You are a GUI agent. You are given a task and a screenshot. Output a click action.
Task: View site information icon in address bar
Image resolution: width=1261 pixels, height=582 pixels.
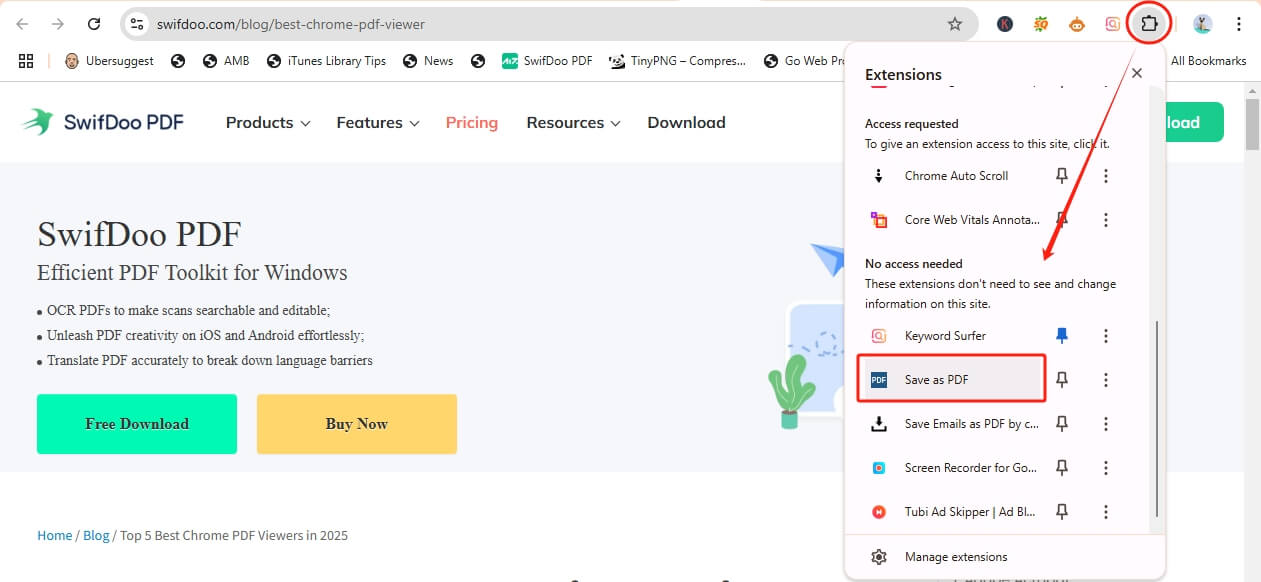(x=138, y=24)
